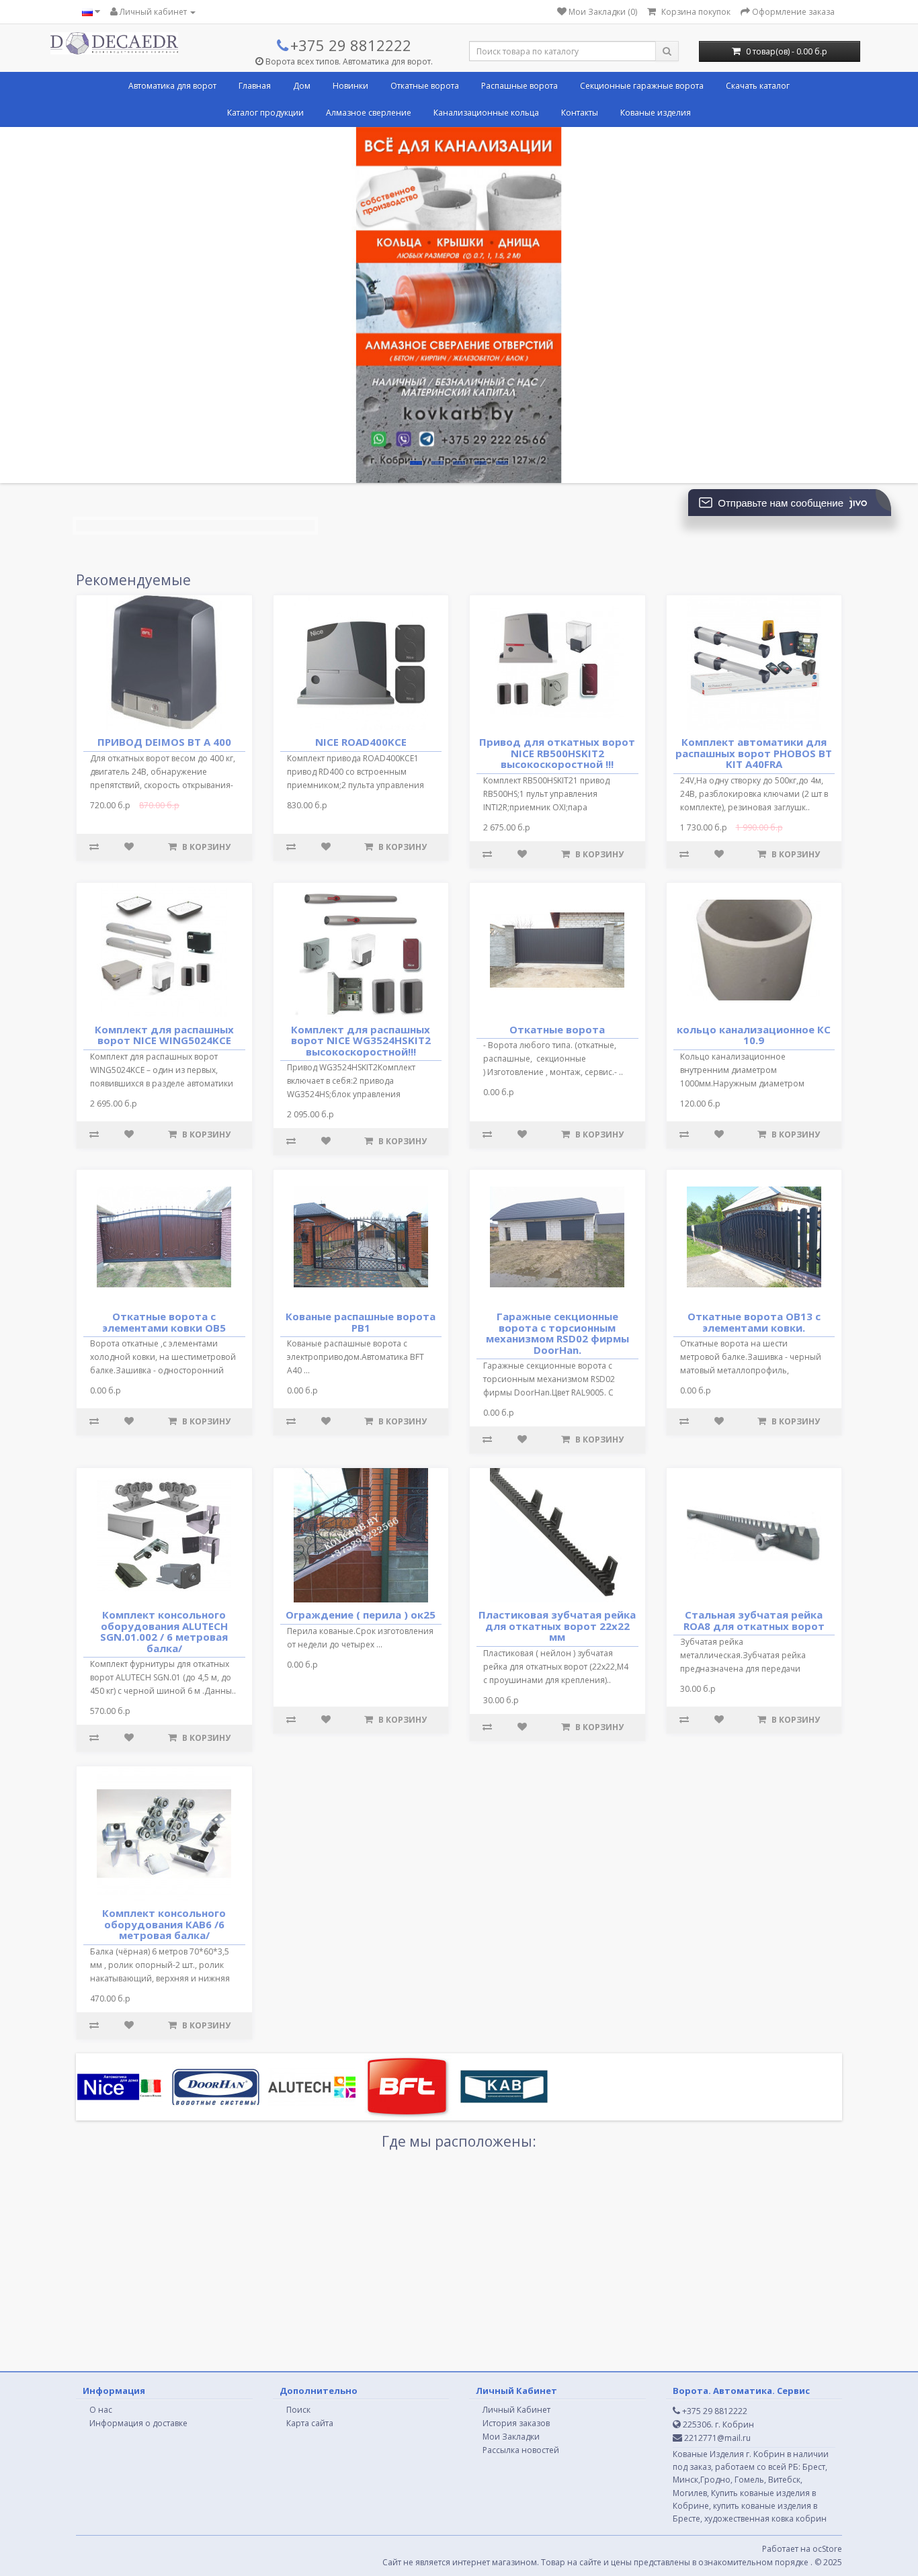Open Карта сайта footer link
This screenshot has width=918, height=2576.
(309, 2423)
